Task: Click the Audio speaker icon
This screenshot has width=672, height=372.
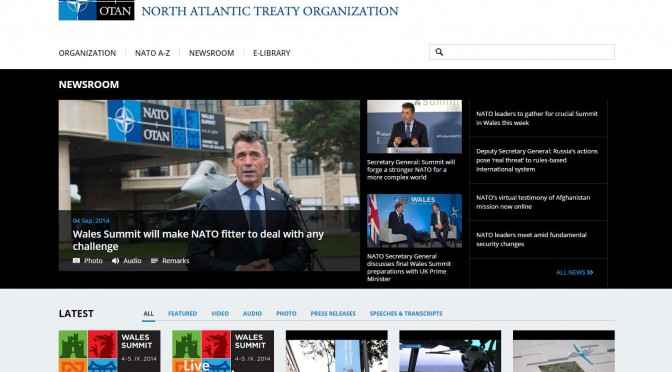Action: tap(115, 261)
